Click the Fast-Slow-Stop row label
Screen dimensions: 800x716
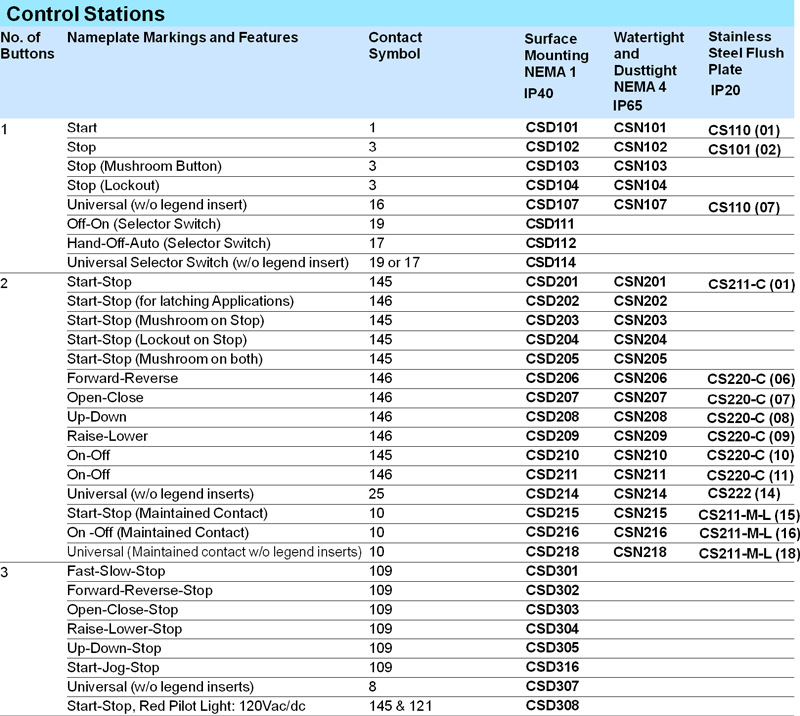pyautogui.click(x=116, y=572)
